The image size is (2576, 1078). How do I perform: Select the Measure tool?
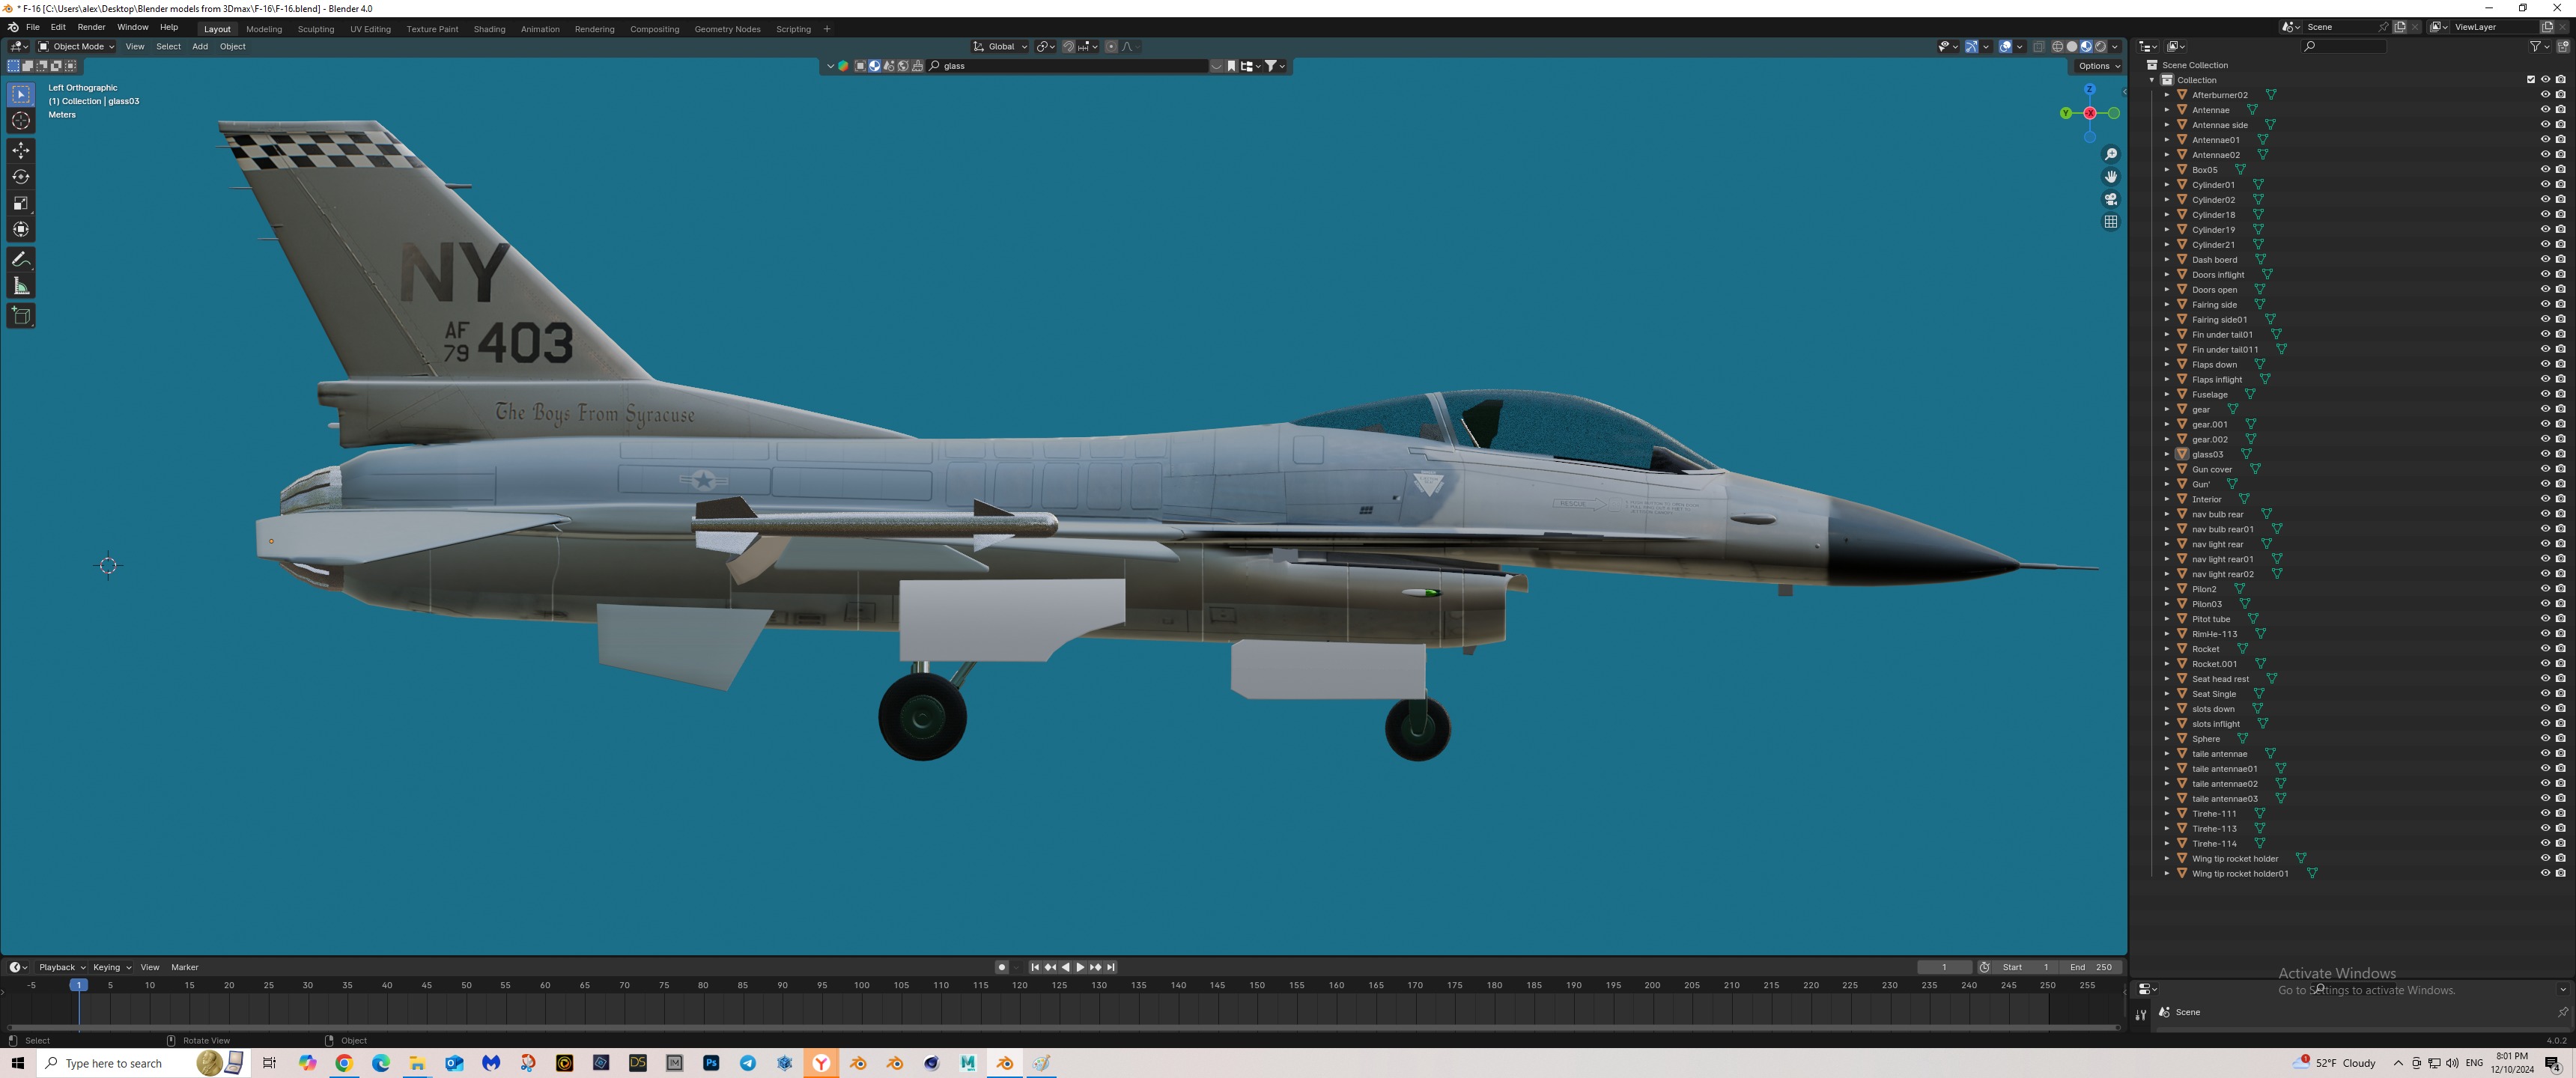pos(21,286)
